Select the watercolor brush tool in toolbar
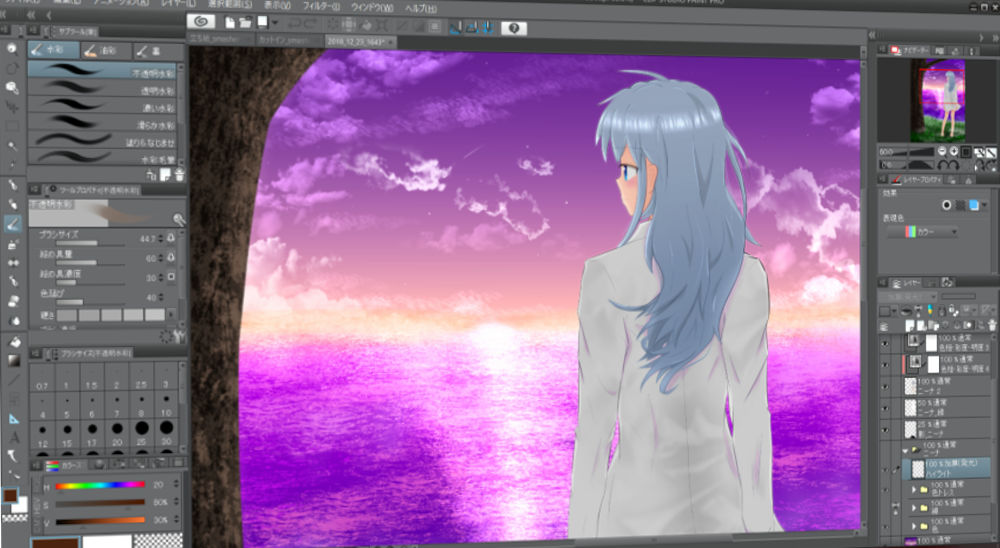The width and height of the screenshot is (1000, 548). pos(13,223)
